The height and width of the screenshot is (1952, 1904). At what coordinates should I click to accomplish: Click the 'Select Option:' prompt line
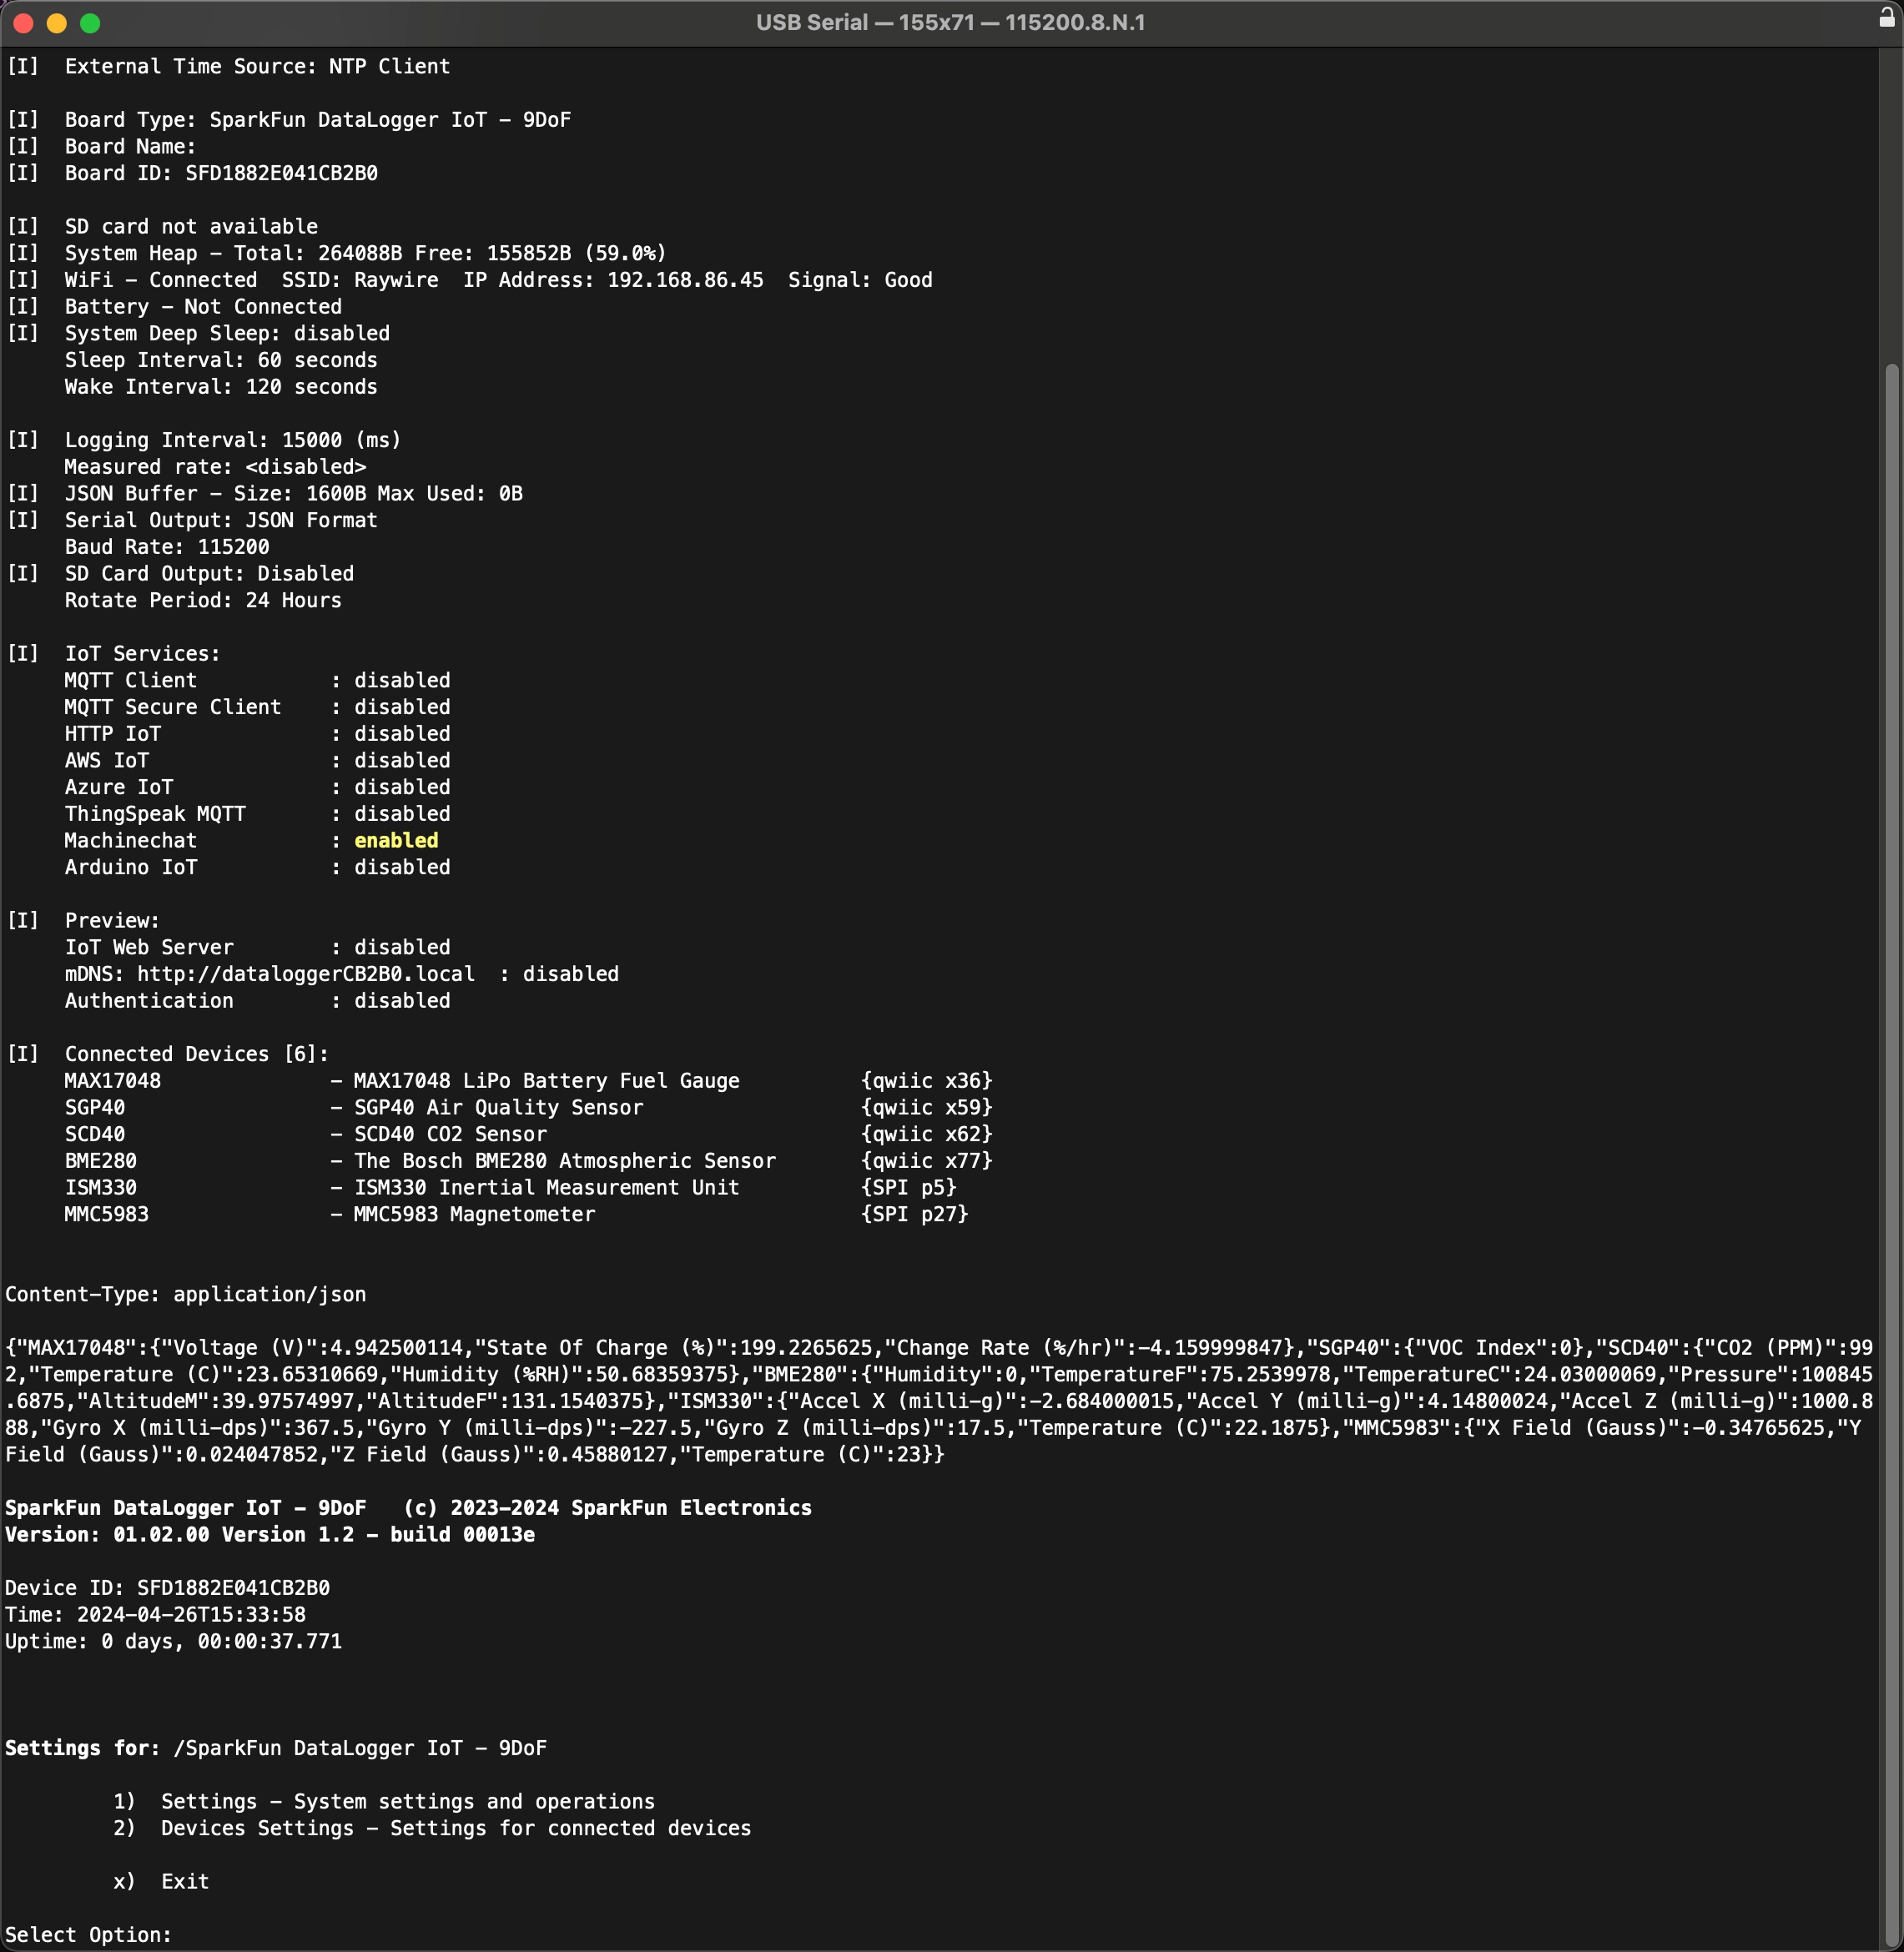pyautogui.click(x=88, y=1934)
